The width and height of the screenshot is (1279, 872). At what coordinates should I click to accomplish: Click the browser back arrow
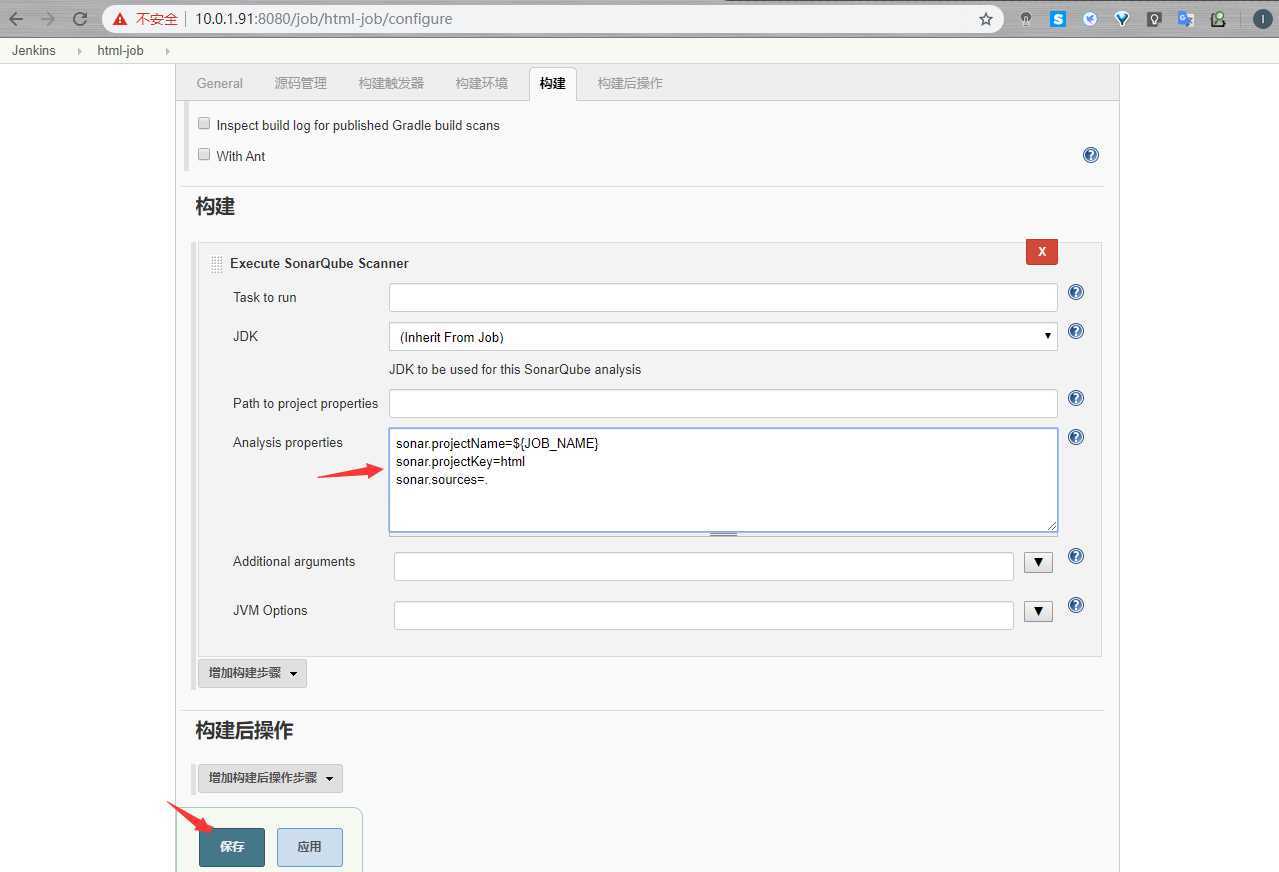point(16,18)
